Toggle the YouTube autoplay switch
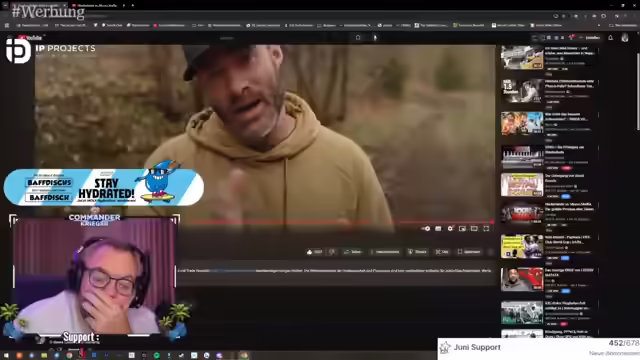The height and width of the screenshot is (360, 640). (x=425, y=229)
